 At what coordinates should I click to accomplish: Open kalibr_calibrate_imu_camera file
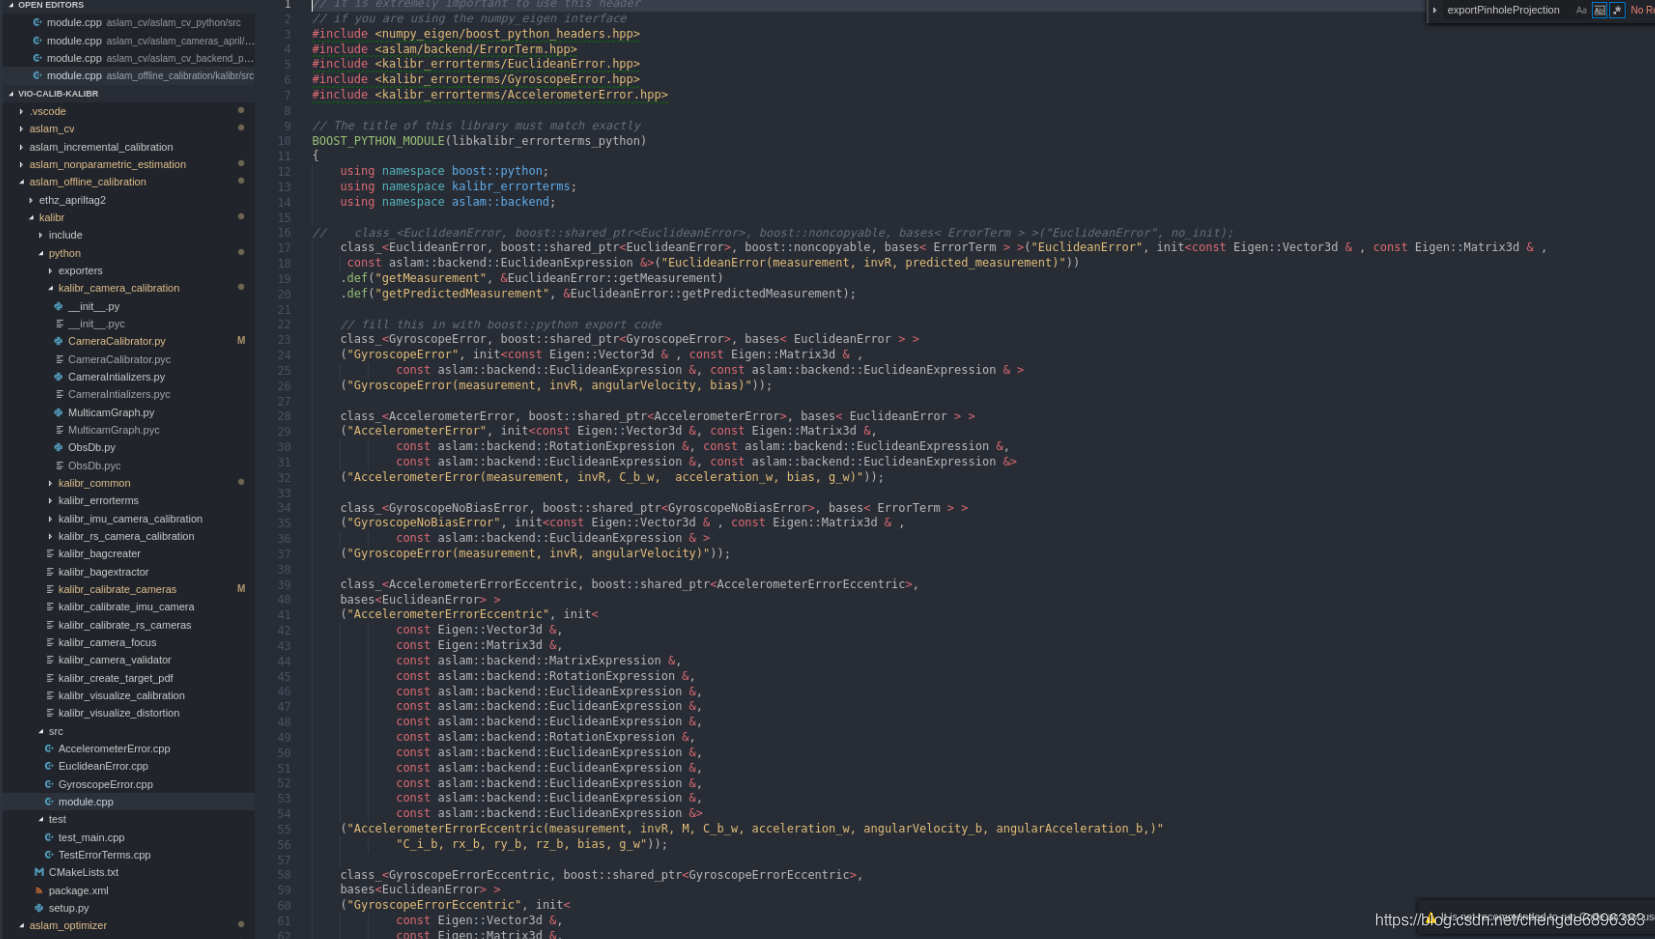tap(128, 607)
